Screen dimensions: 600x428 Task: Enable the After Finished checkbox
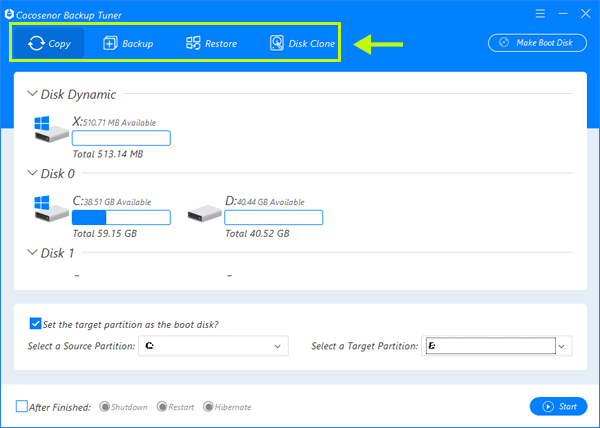coord(21,406)
